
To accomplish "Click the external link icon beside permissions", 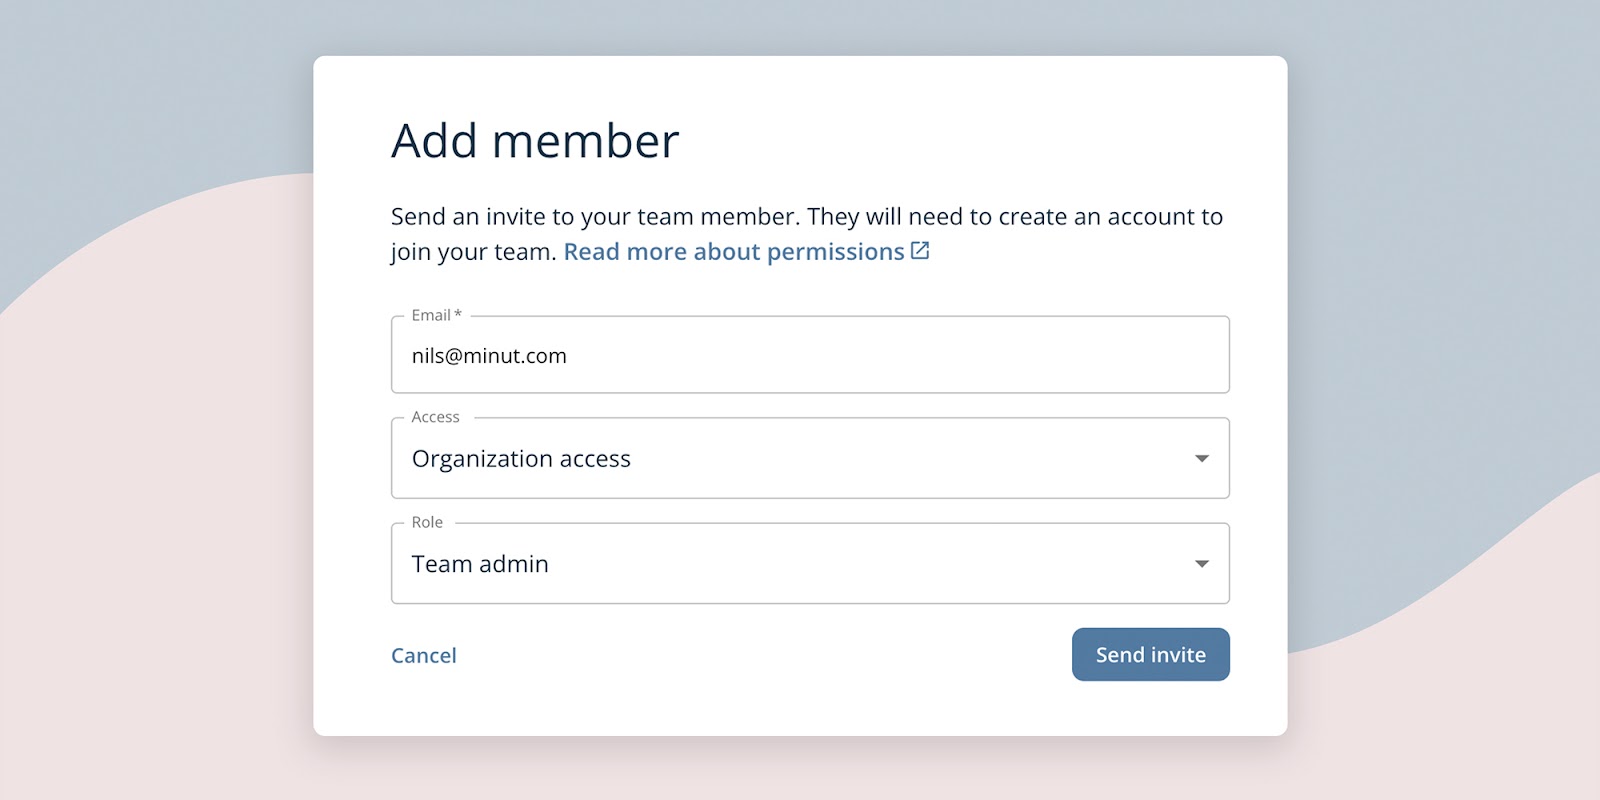I will [920, 251].
